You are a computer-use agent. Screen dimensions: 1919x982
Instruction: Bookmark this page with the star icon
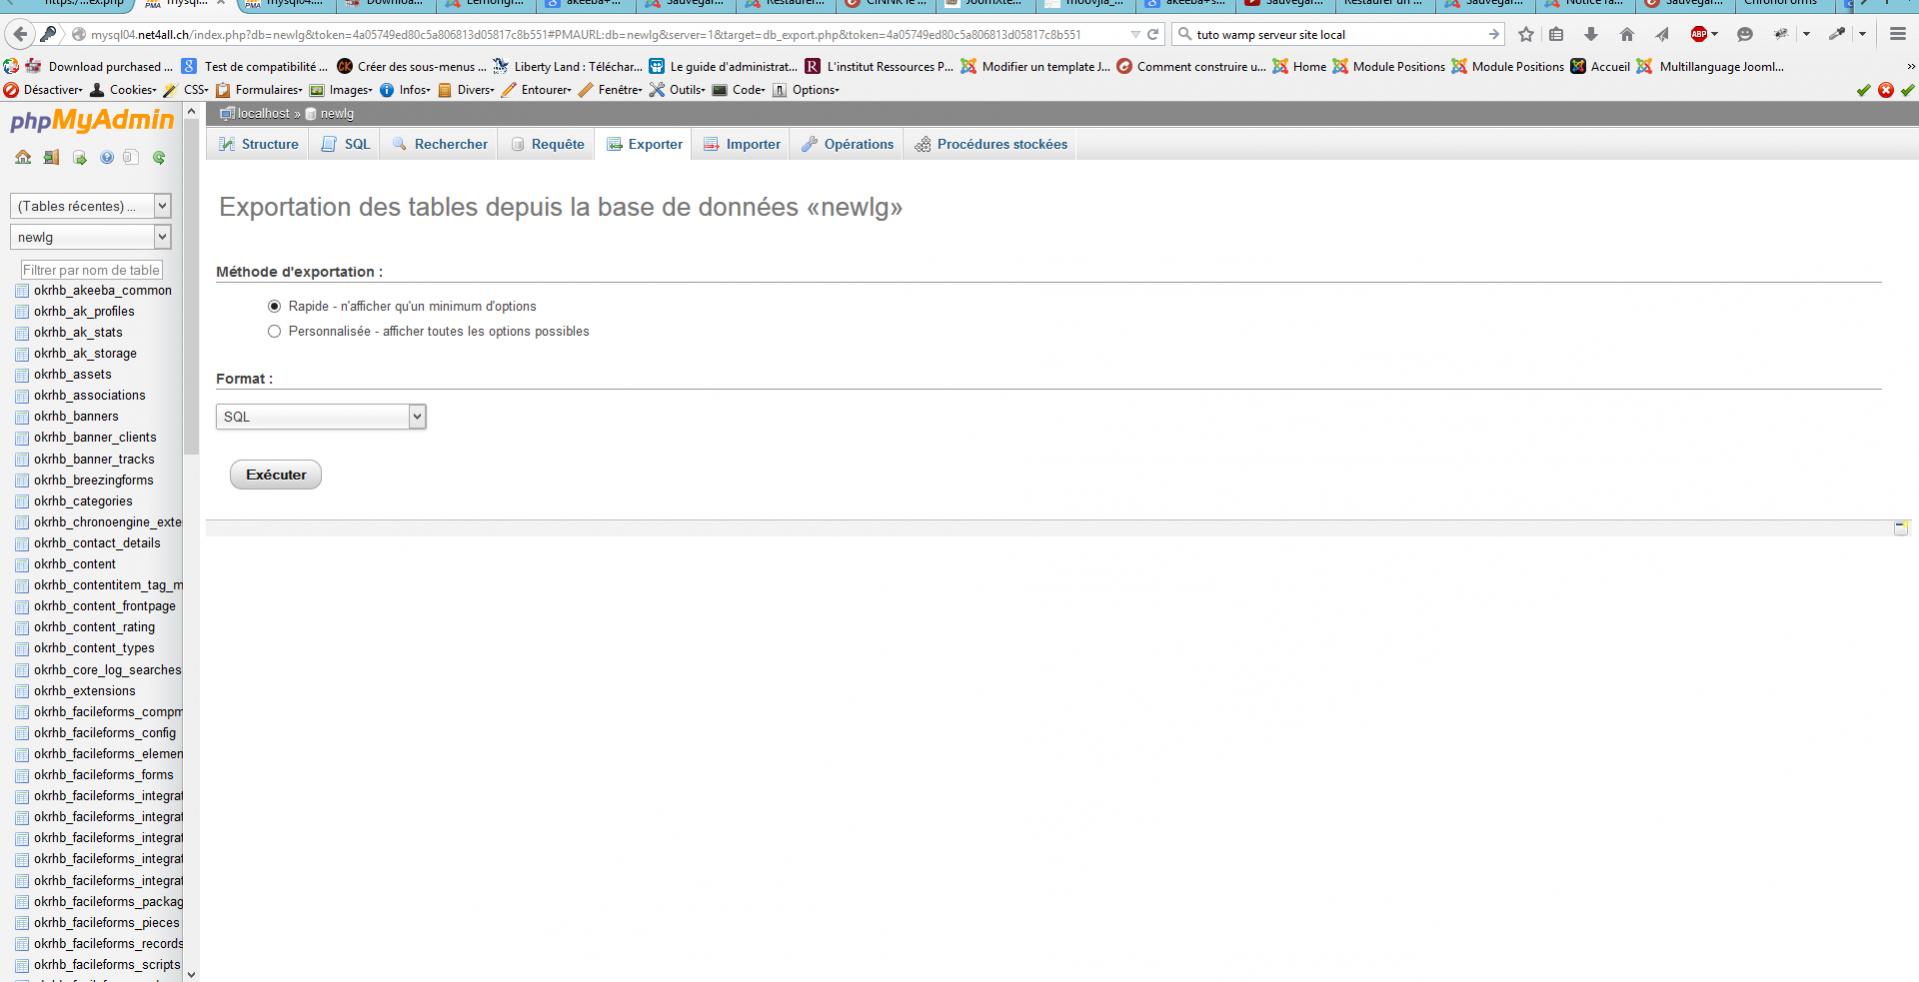pyautogui.click(x=1526, y=34)
